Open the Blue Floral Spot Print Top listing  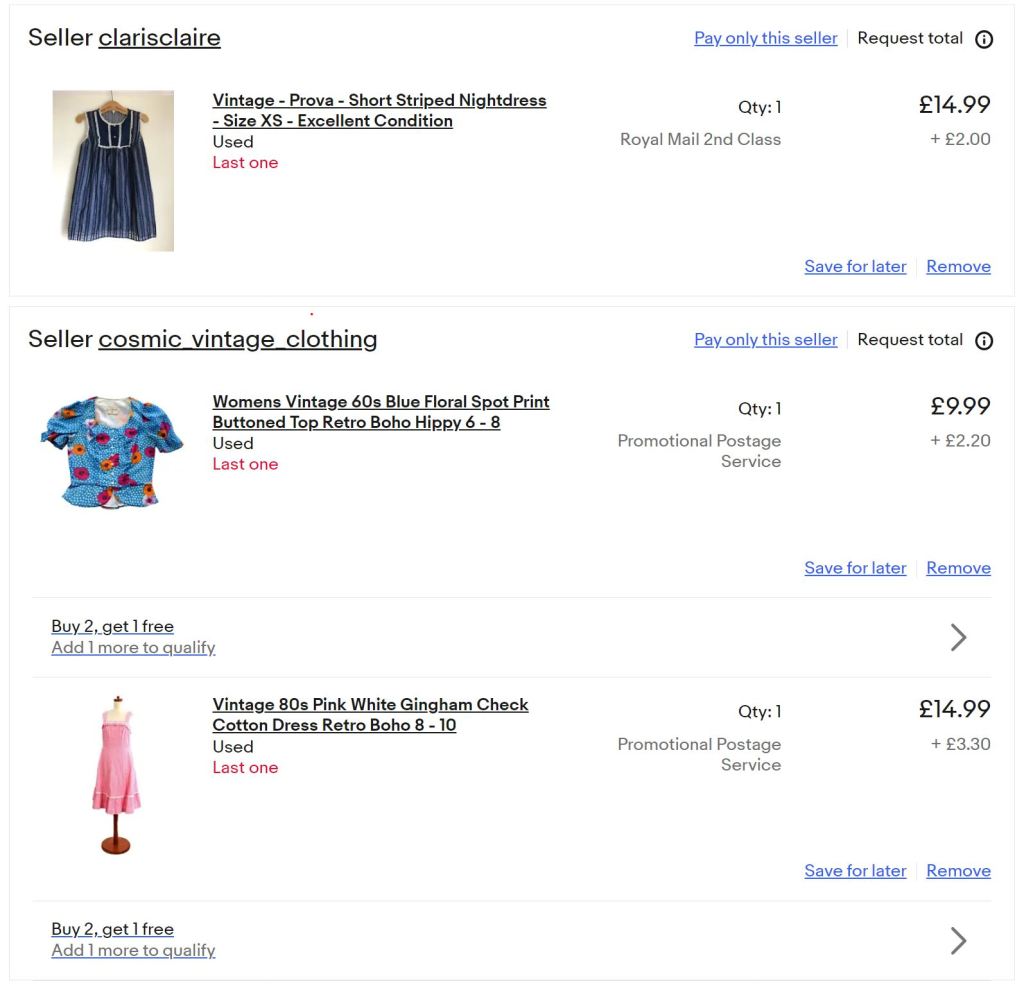[x=380, y=411]
